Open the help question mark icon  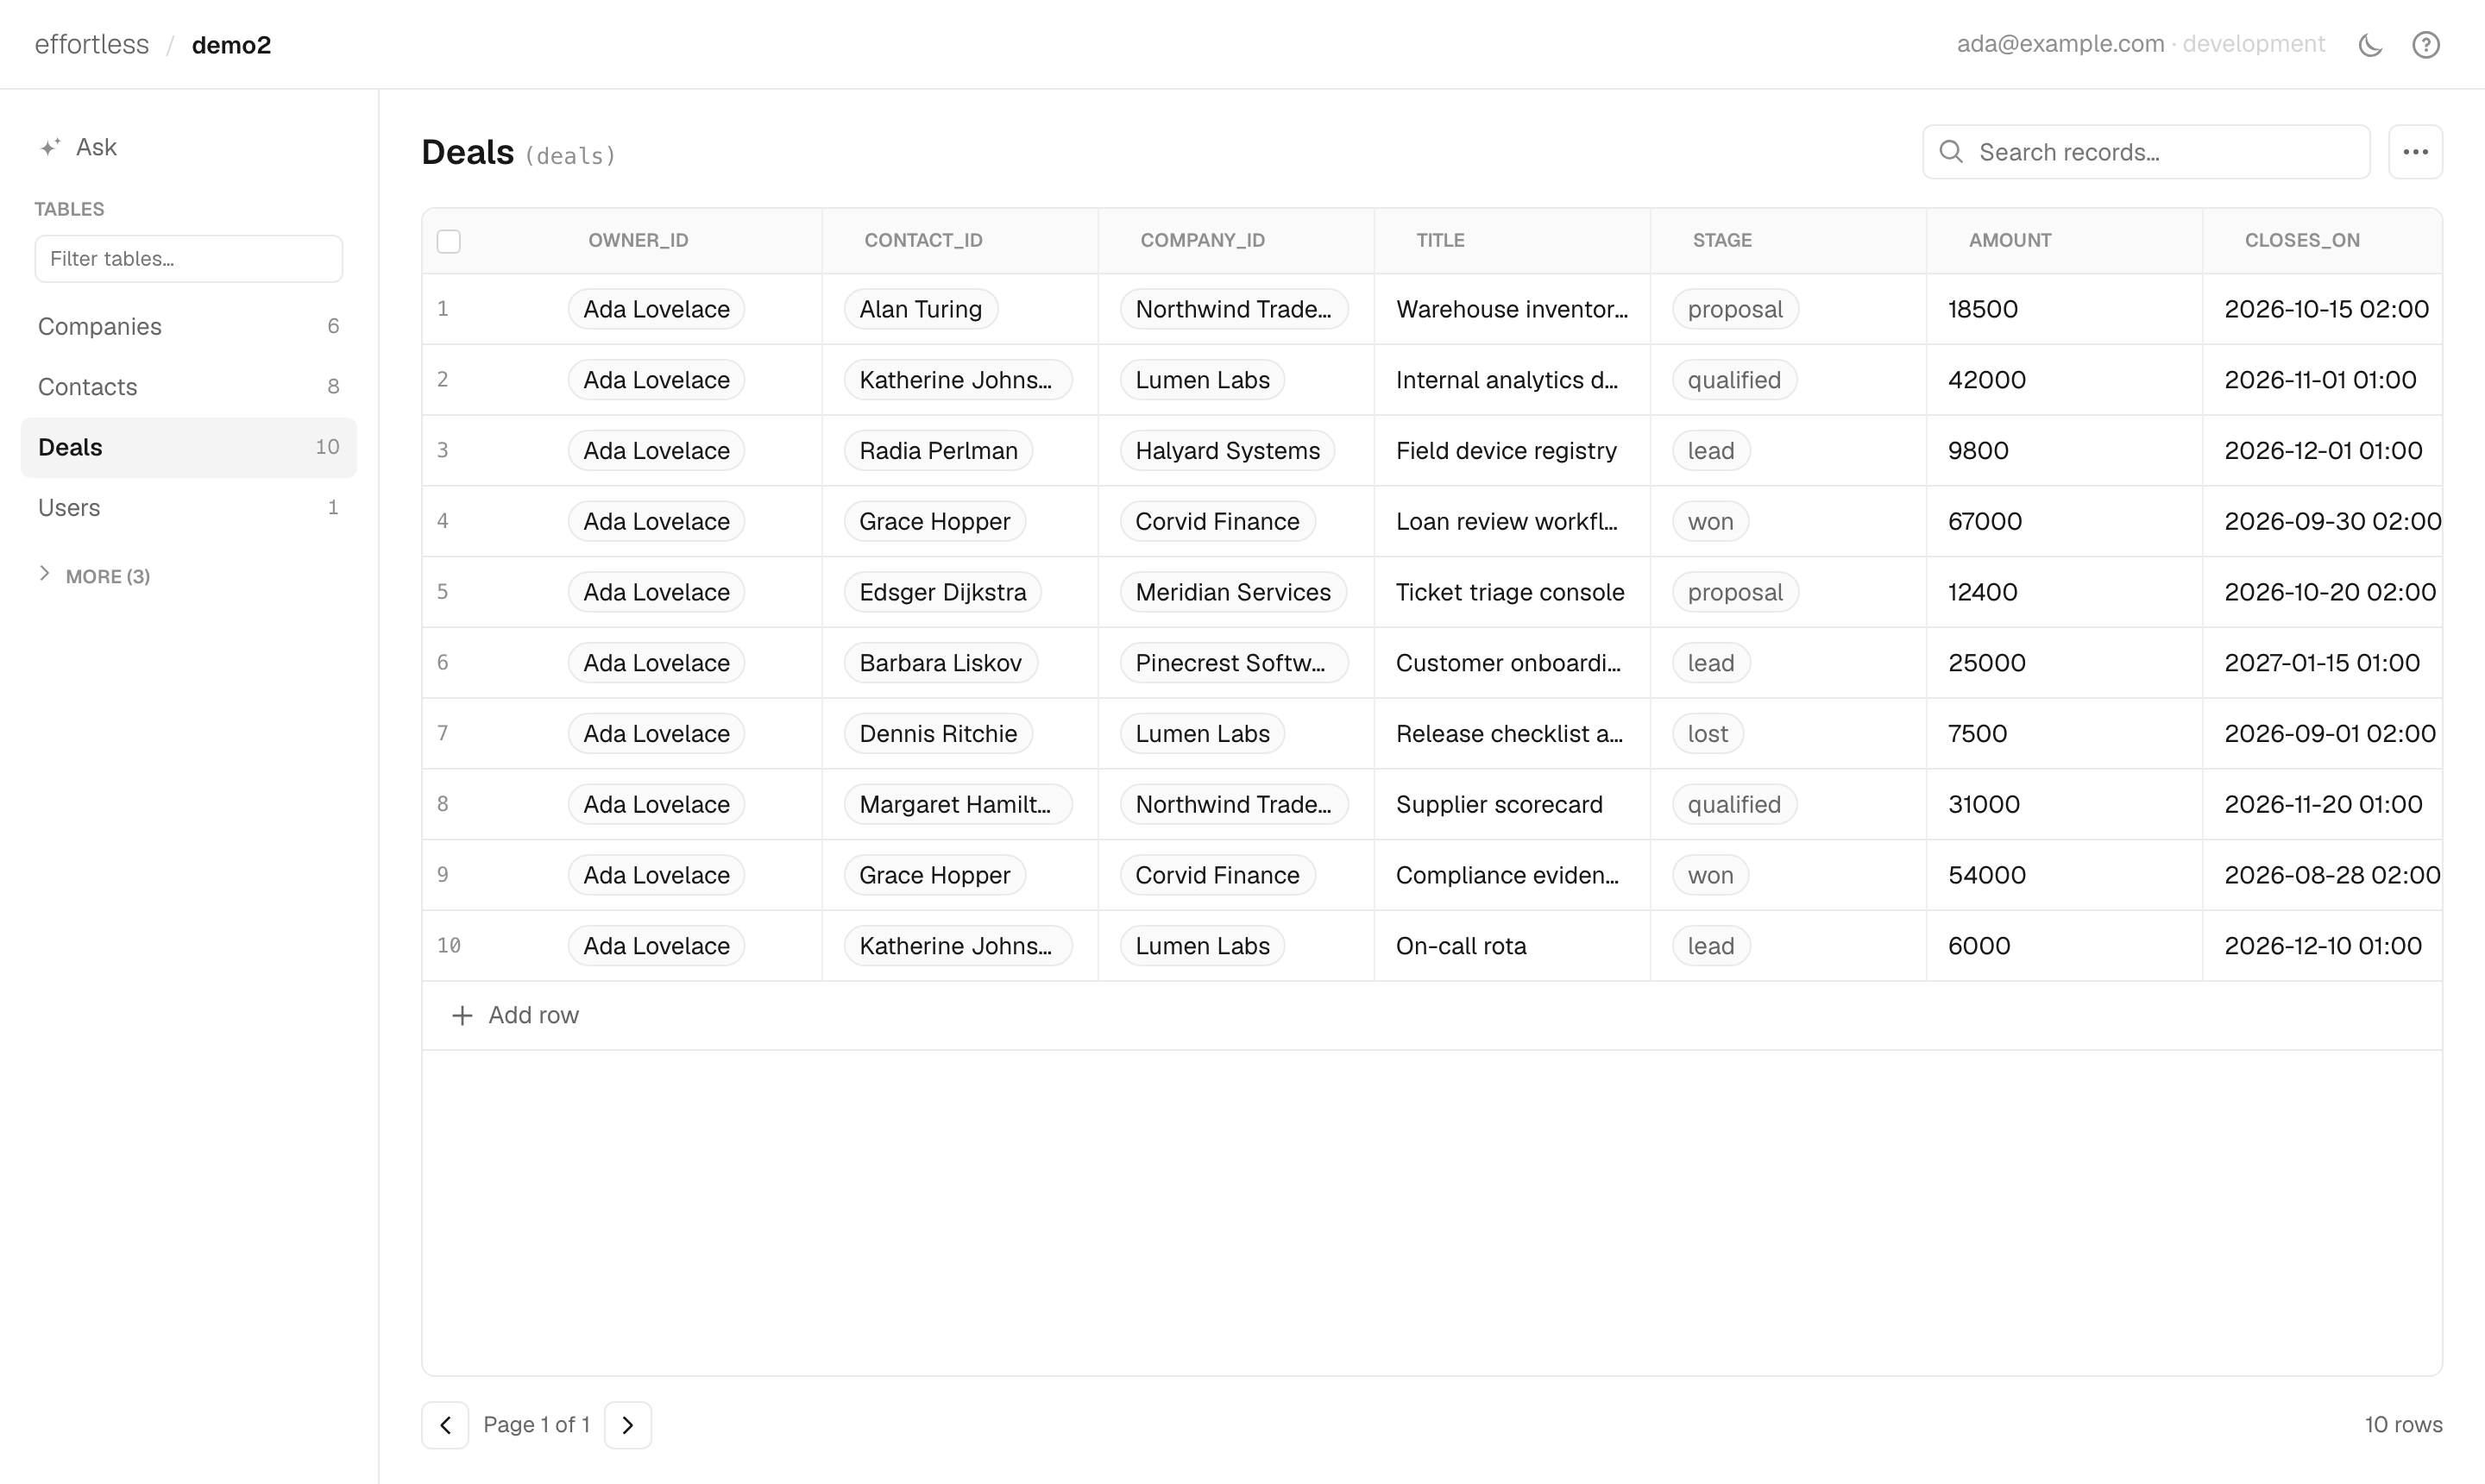point(2426,45)
